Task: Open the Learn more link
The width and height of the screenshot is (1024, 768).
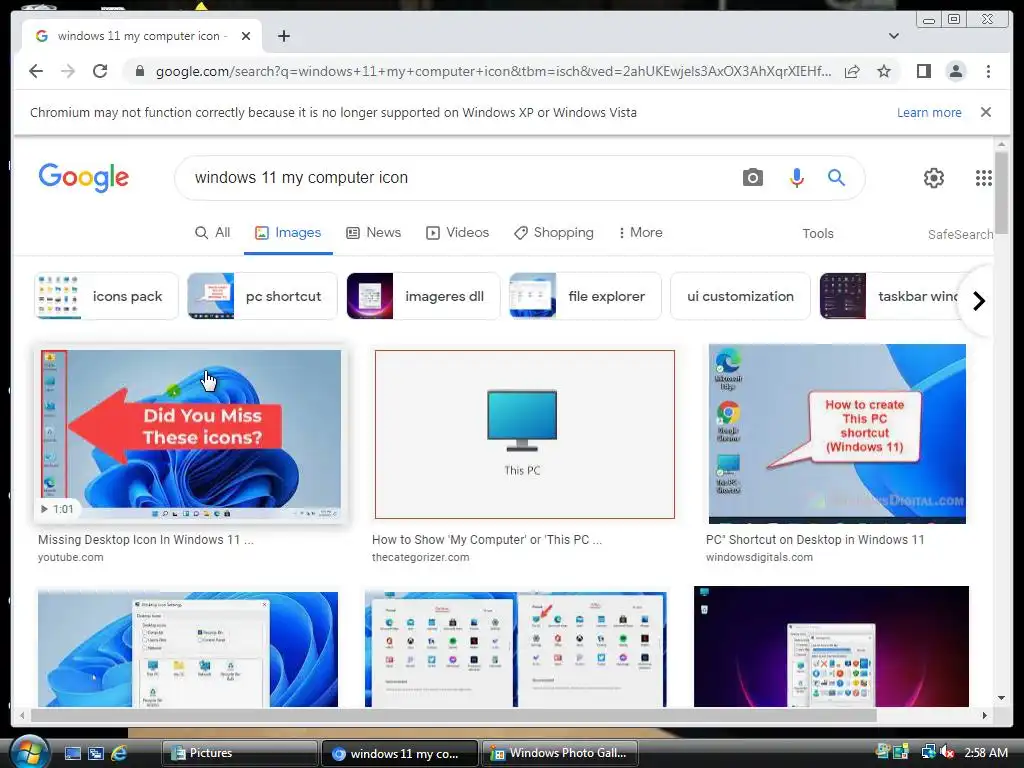Action: 929,112
